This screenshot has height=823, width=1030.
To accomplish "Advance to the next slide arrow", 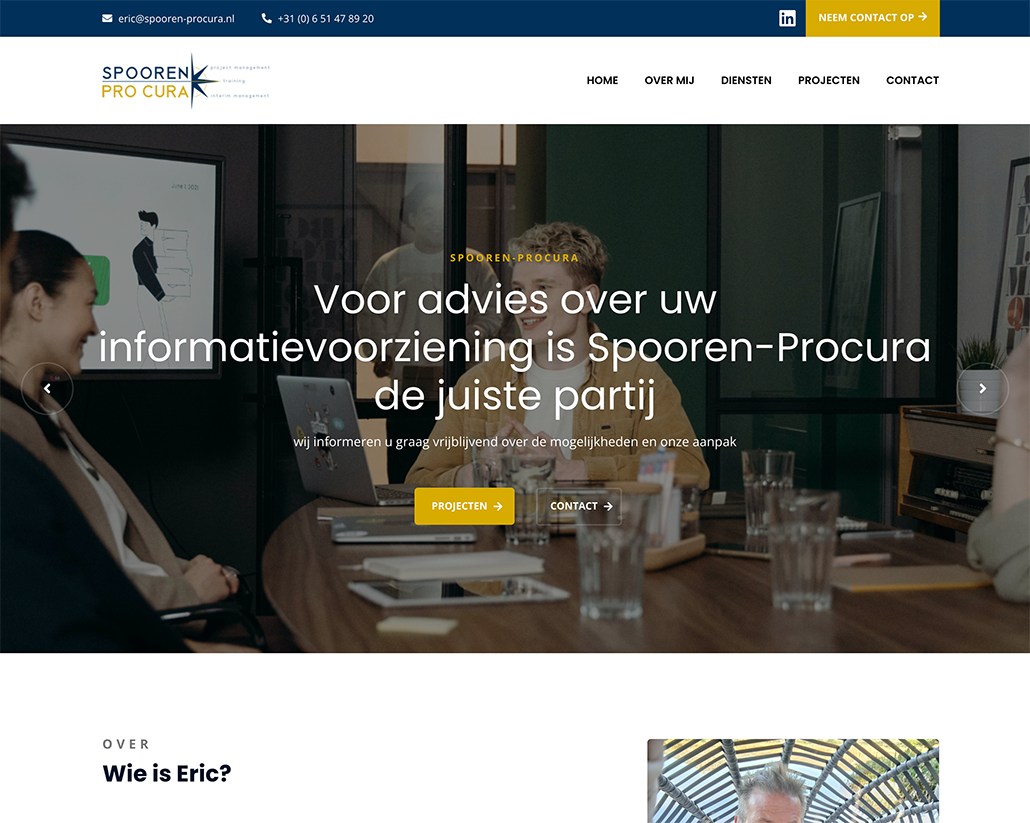I will coord(983,388).
